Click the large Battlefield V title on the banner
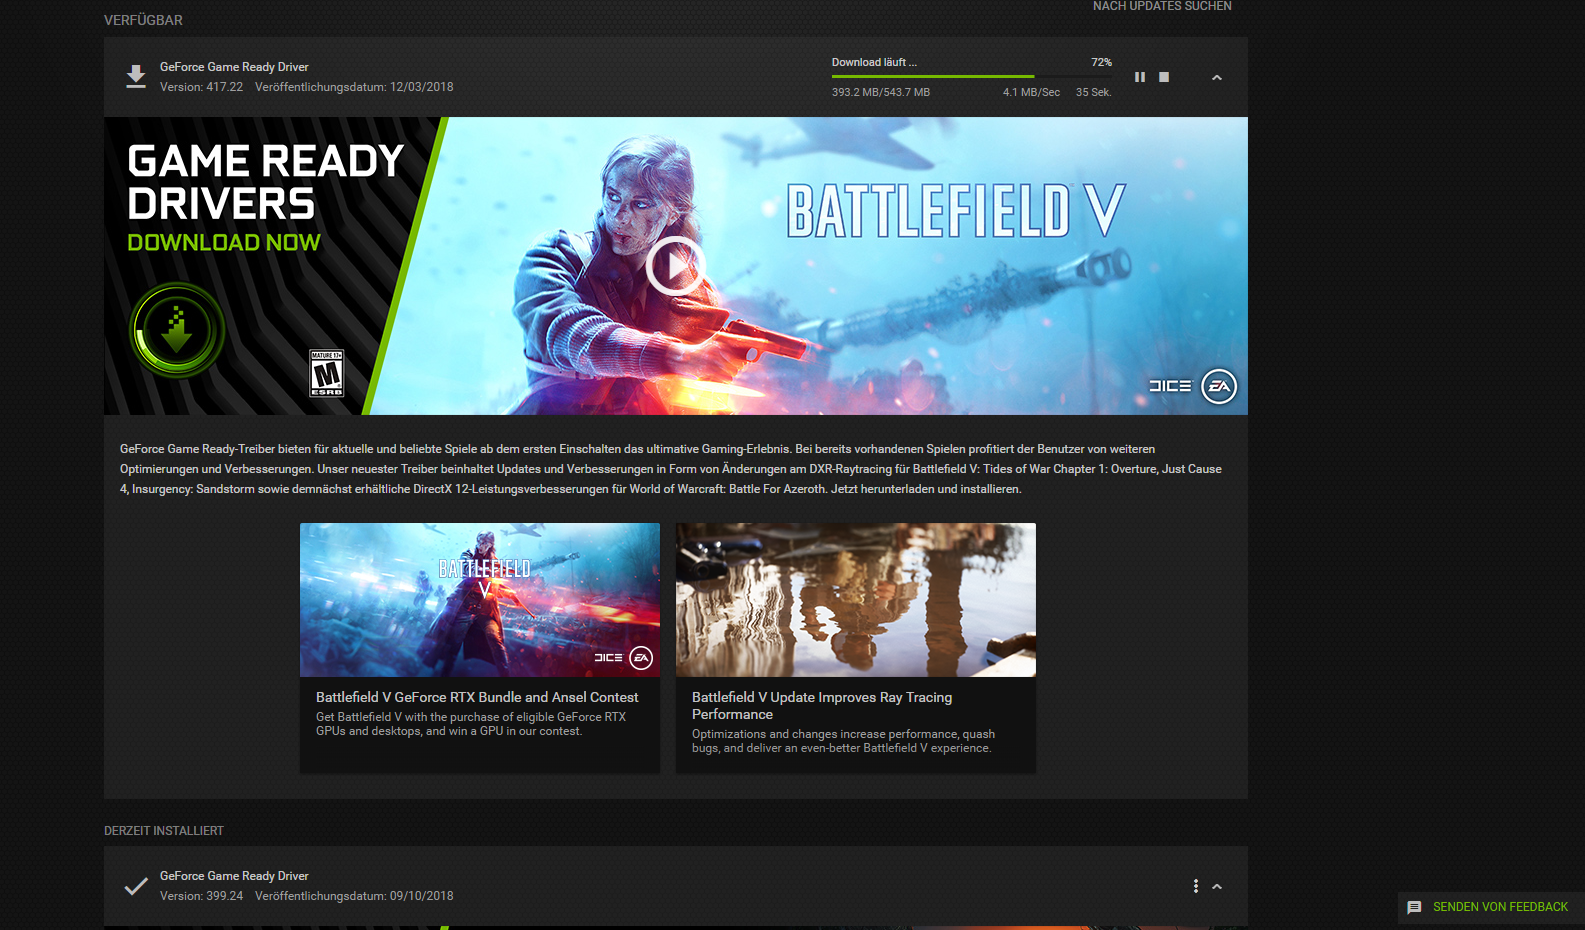Viewport: 1585px width, 930px height. coord(956,210)
